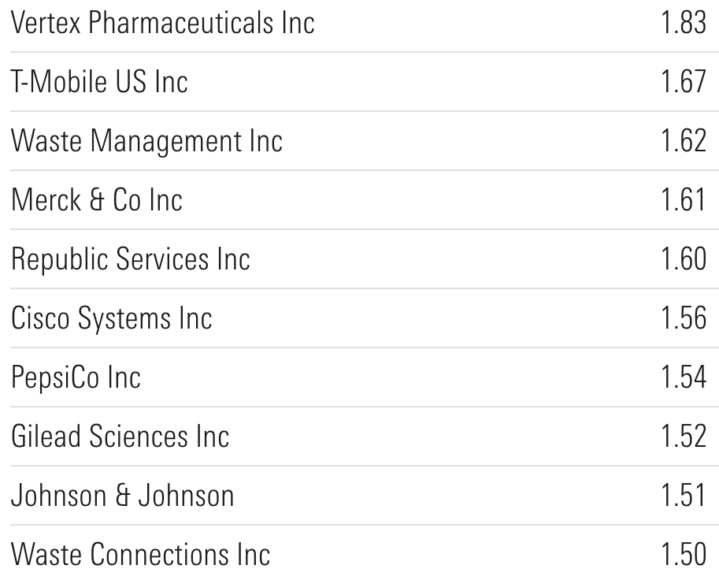
Task: Click the Gilead Sciences Inc name
Action: pos(120,436)
